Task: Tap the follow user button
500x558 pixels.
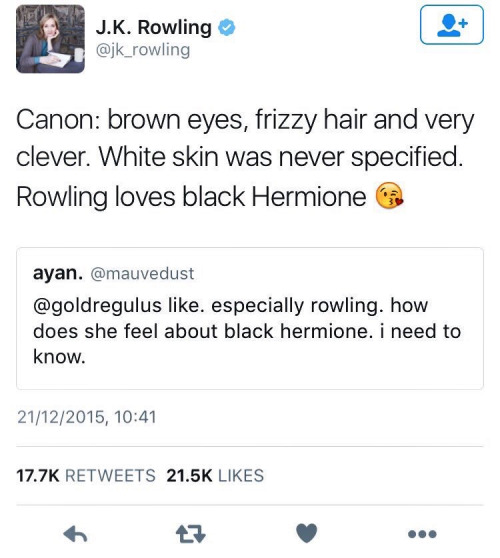Action: [452, 25]
